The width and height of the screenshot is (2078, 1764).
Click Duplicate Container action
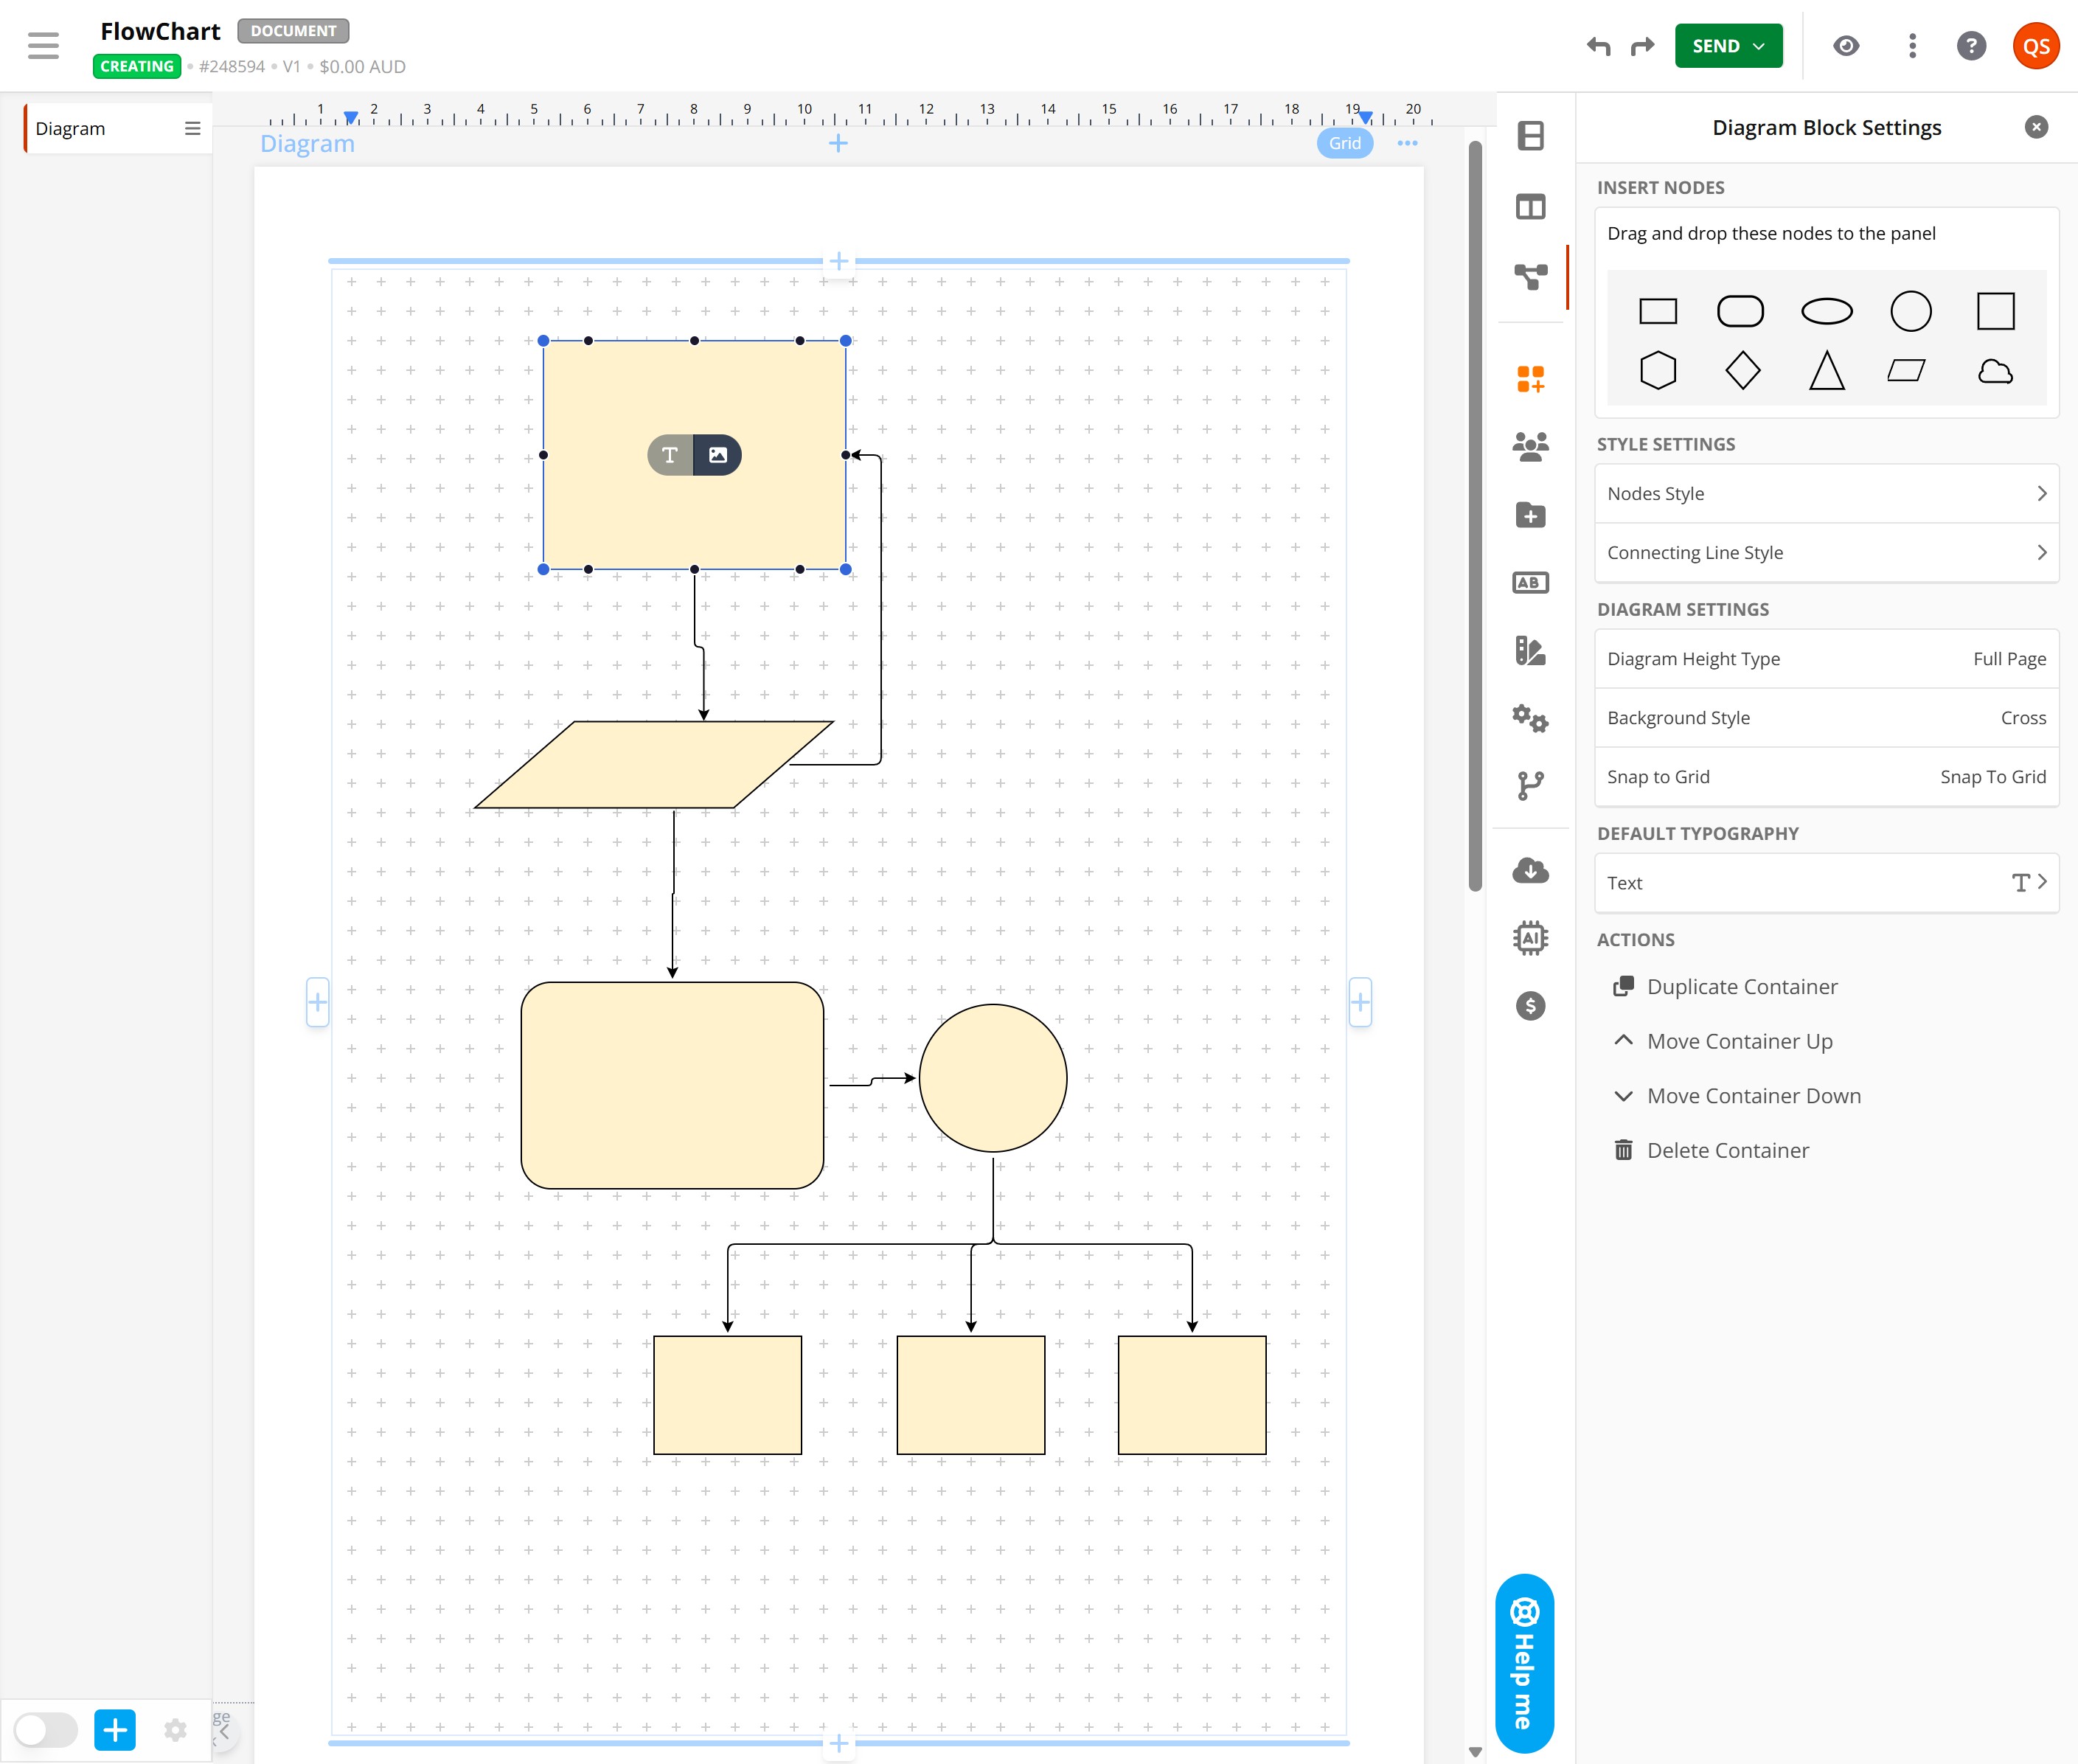[1741, 987]
